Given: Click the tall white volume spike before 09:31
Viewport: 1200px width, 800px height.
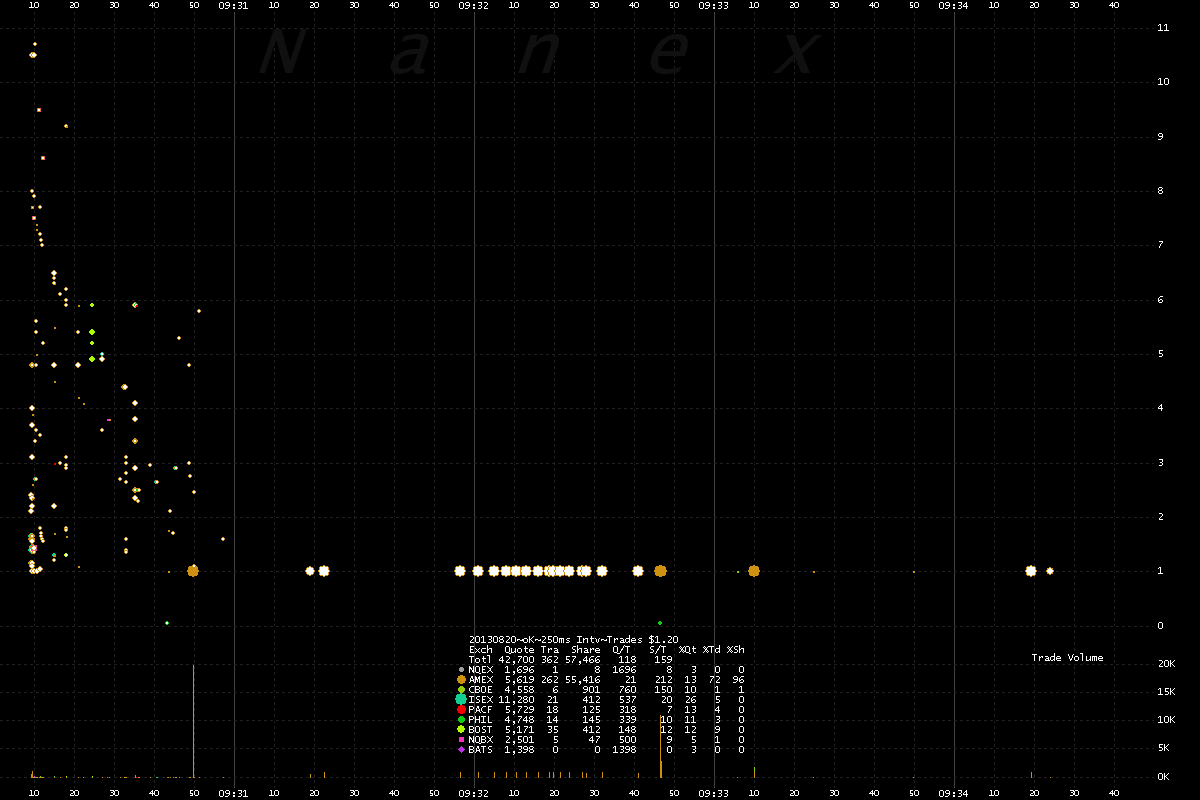Looking at the screenshot, I should click(193, 721).
